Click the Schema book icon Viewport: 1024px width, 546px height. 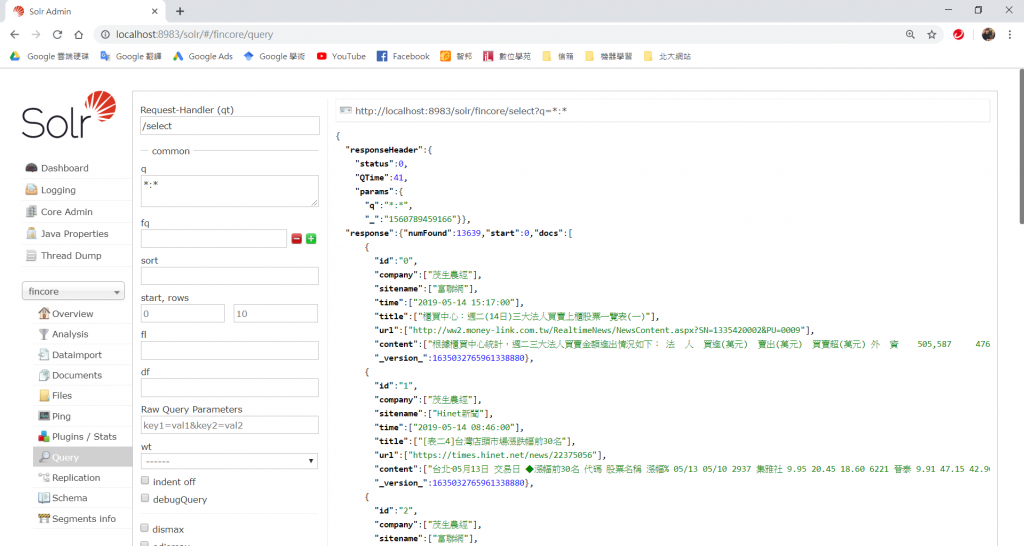tap(44, 498)
